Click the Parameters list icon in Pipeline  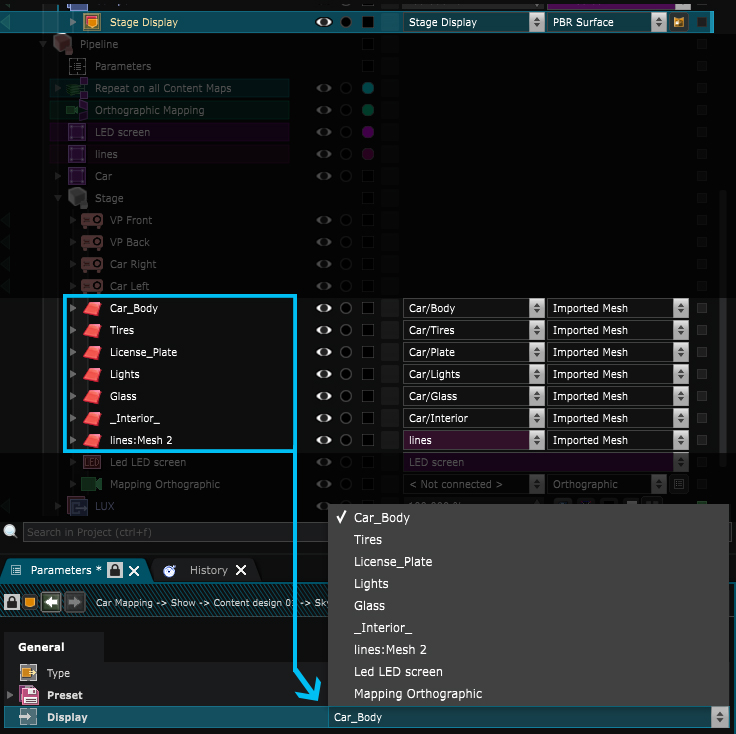77,66
